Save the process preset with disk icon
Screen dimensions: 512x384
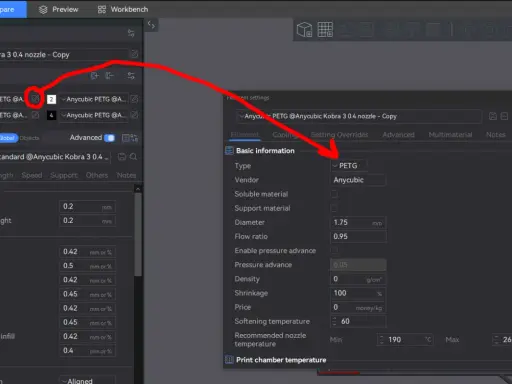coord(122,157)
